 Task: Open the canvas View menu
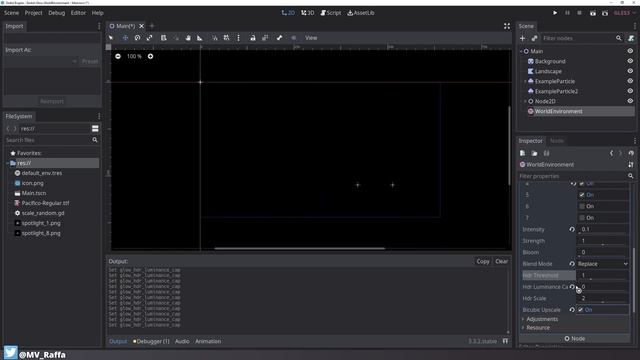tap(311, 38)
